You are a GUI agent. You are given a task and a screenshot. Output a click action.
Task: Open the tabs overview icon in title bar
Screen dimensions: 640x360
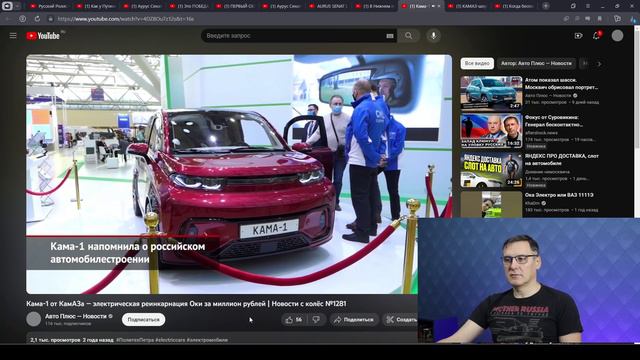[x=573, y=6]
